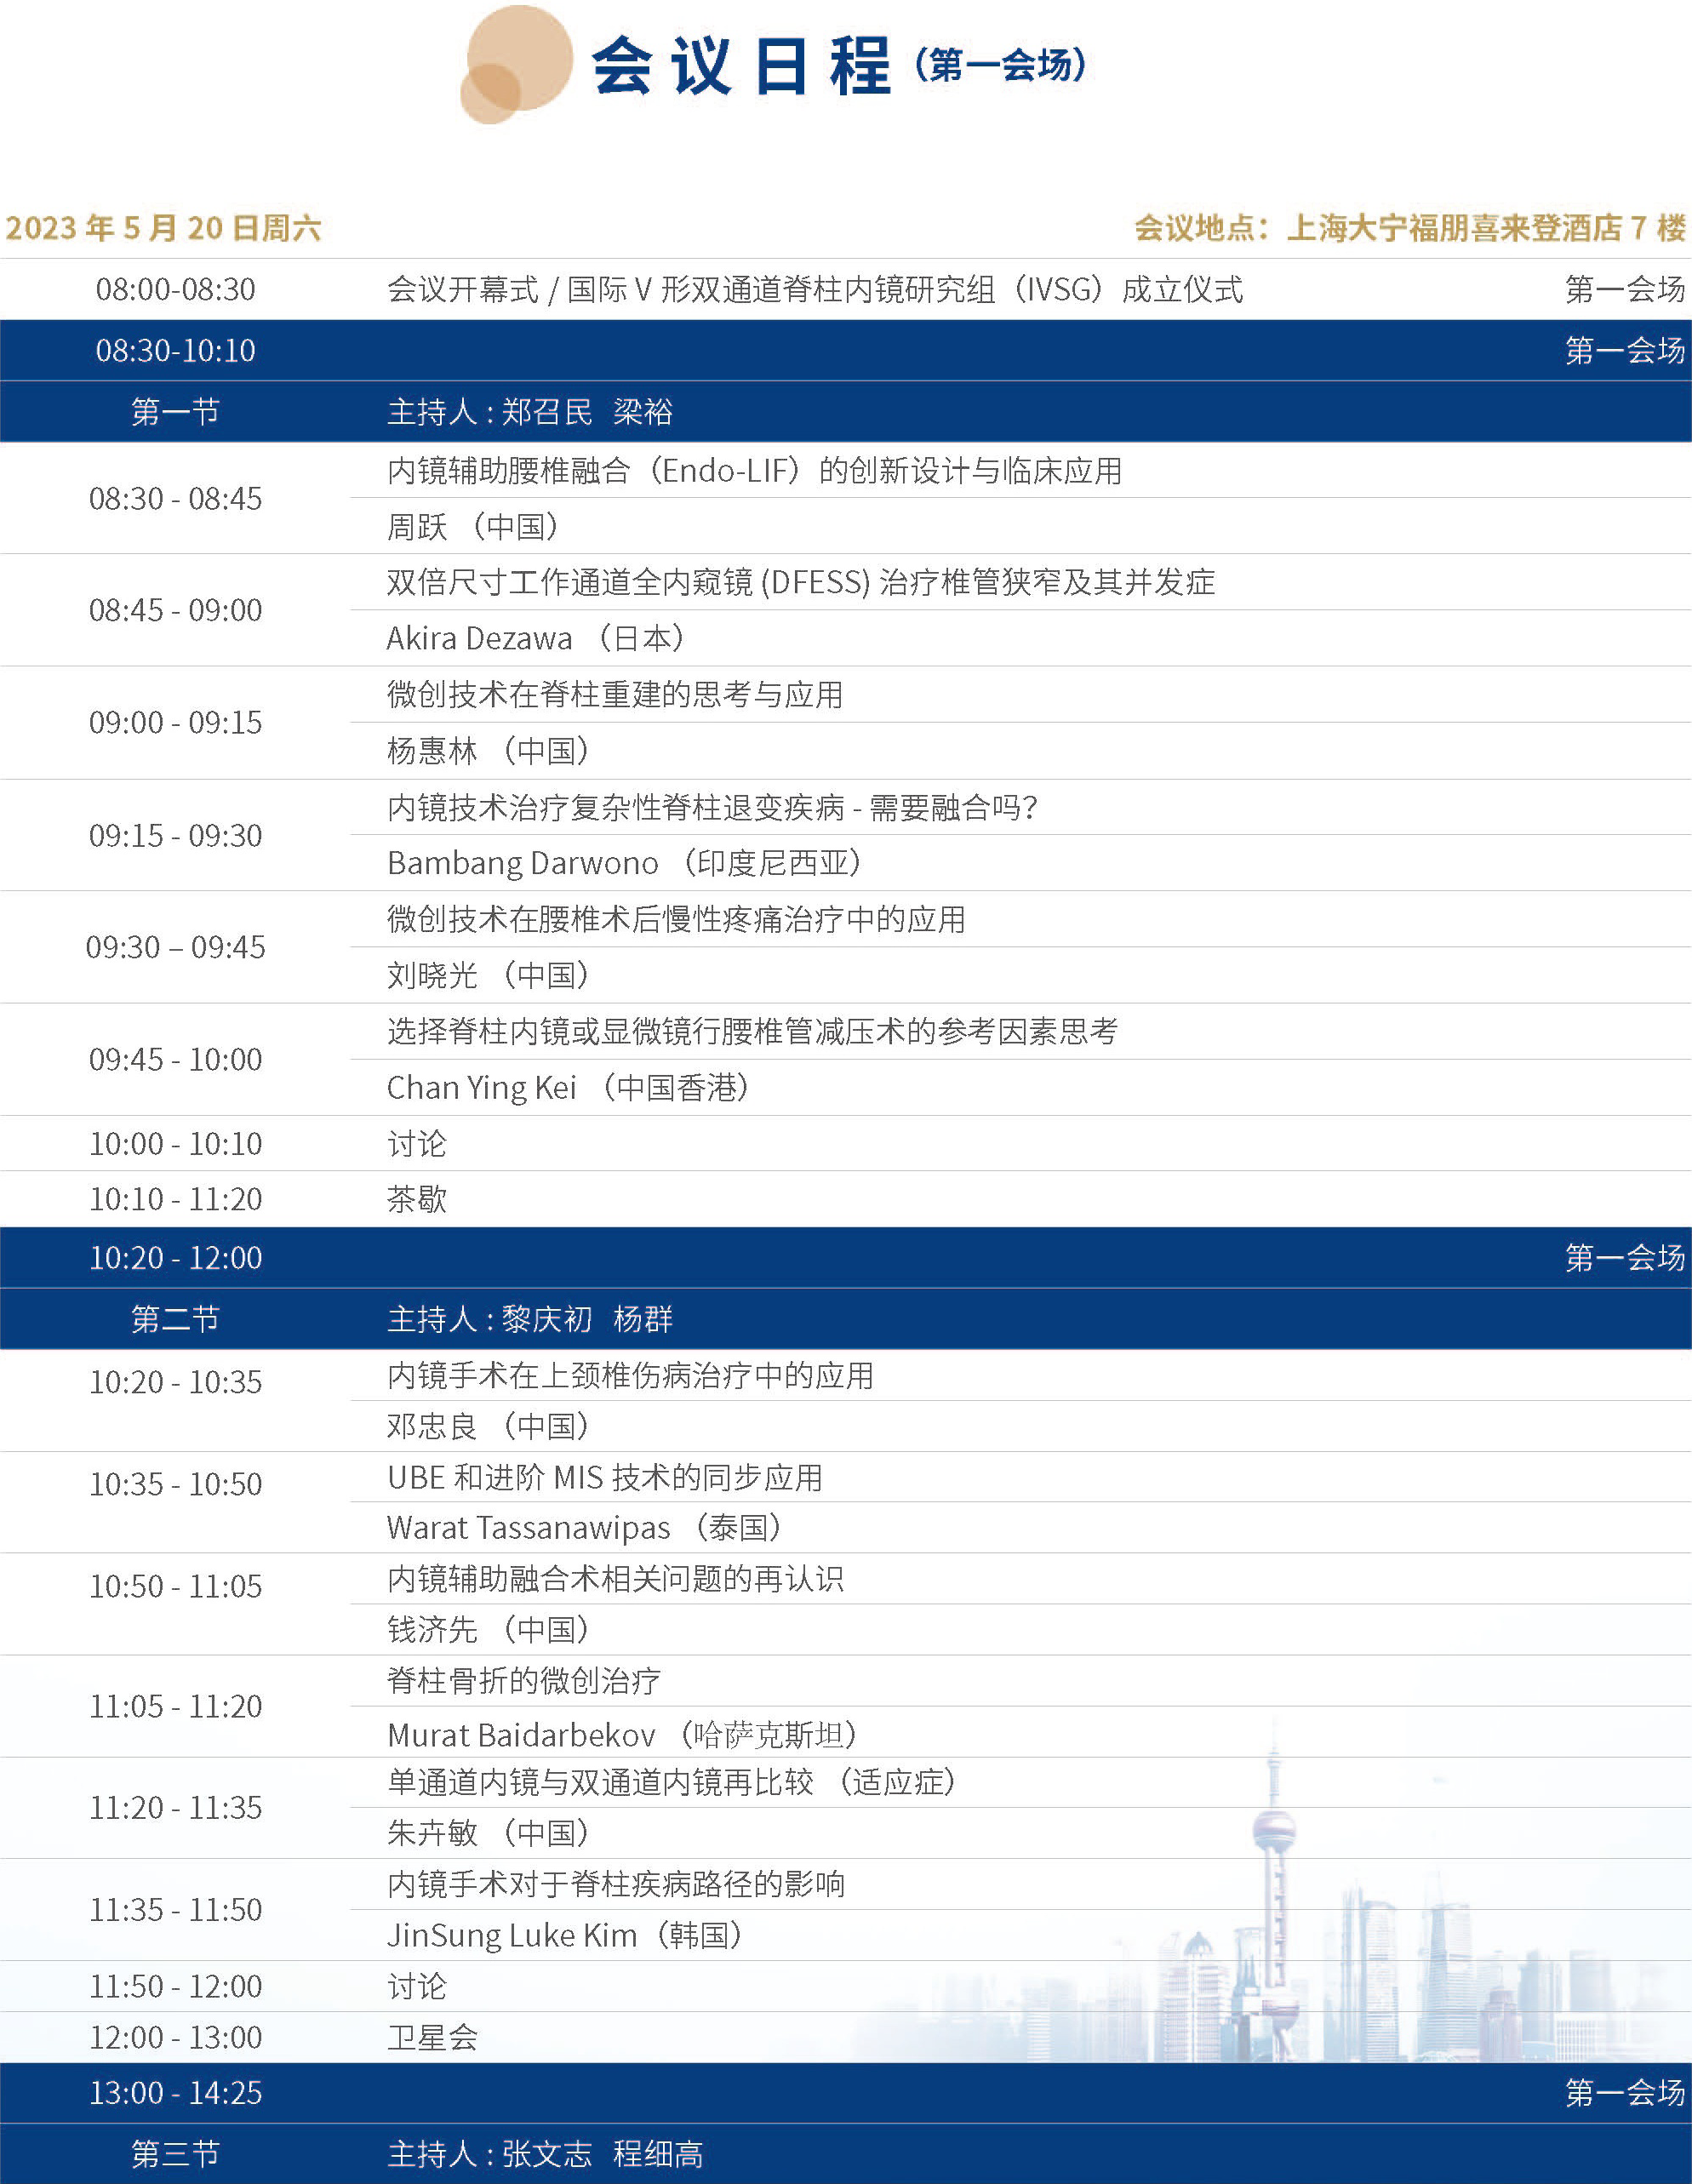Viewport: 1692px width, 2184px height.
Task: Click the 08:30 - 08:45 time cell
Action: click(x=176, y=498)
